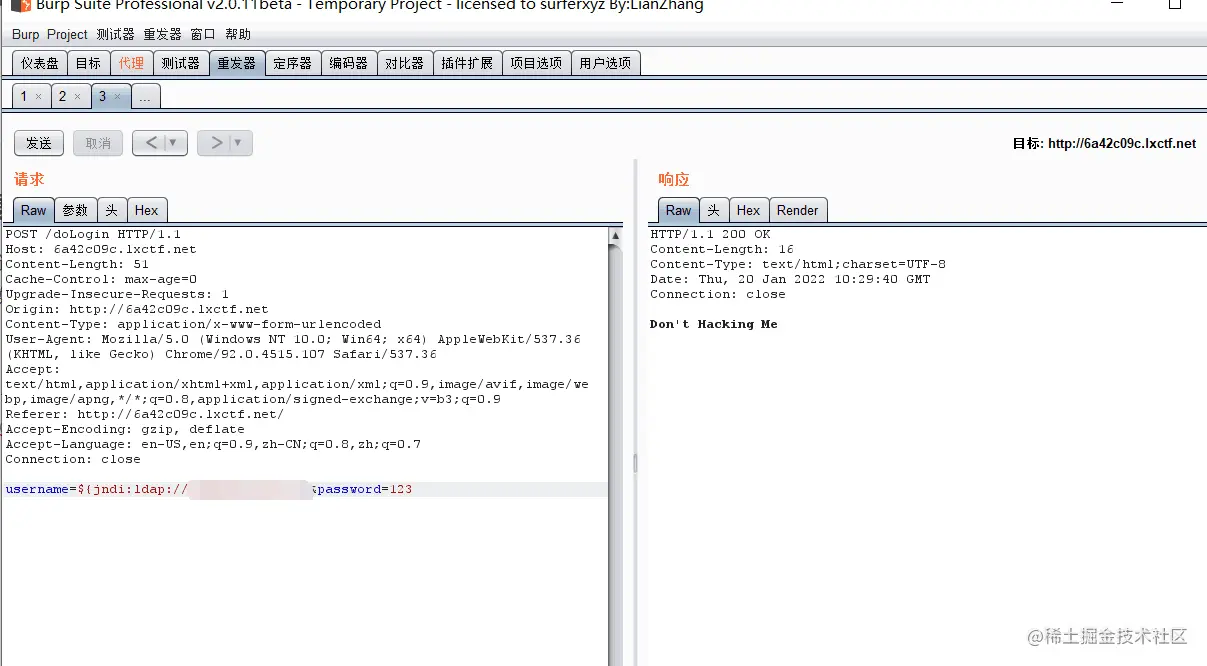Select the response Hex tab

[x=749, y=210]
